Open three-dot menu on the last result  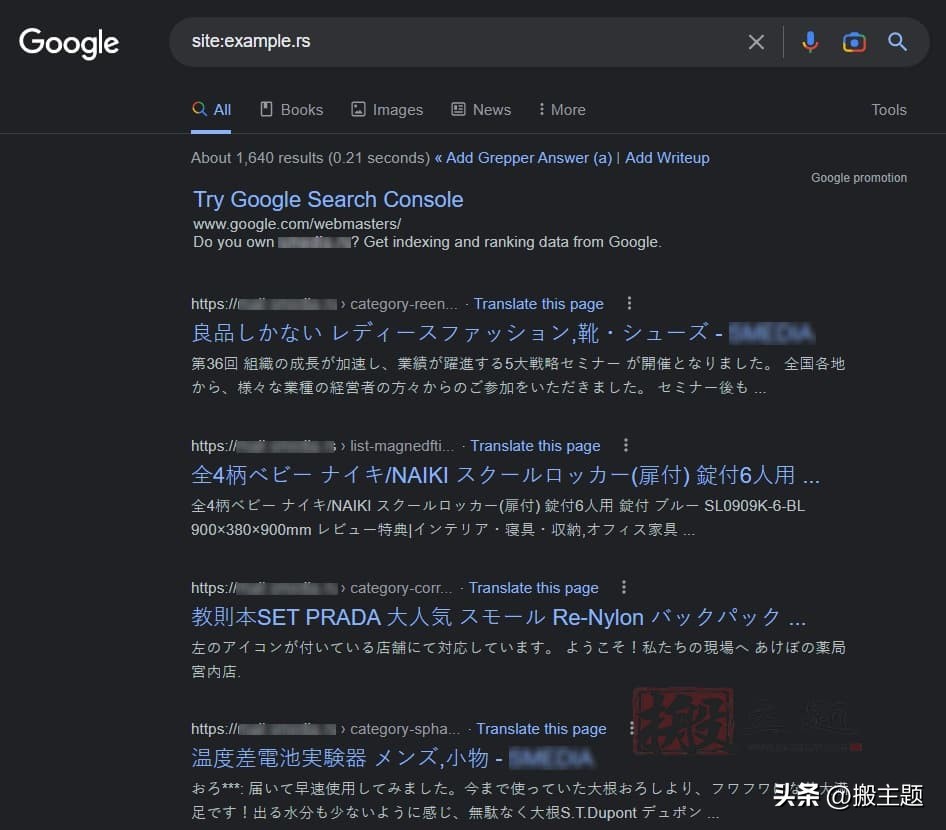click(x=631, y=729)
